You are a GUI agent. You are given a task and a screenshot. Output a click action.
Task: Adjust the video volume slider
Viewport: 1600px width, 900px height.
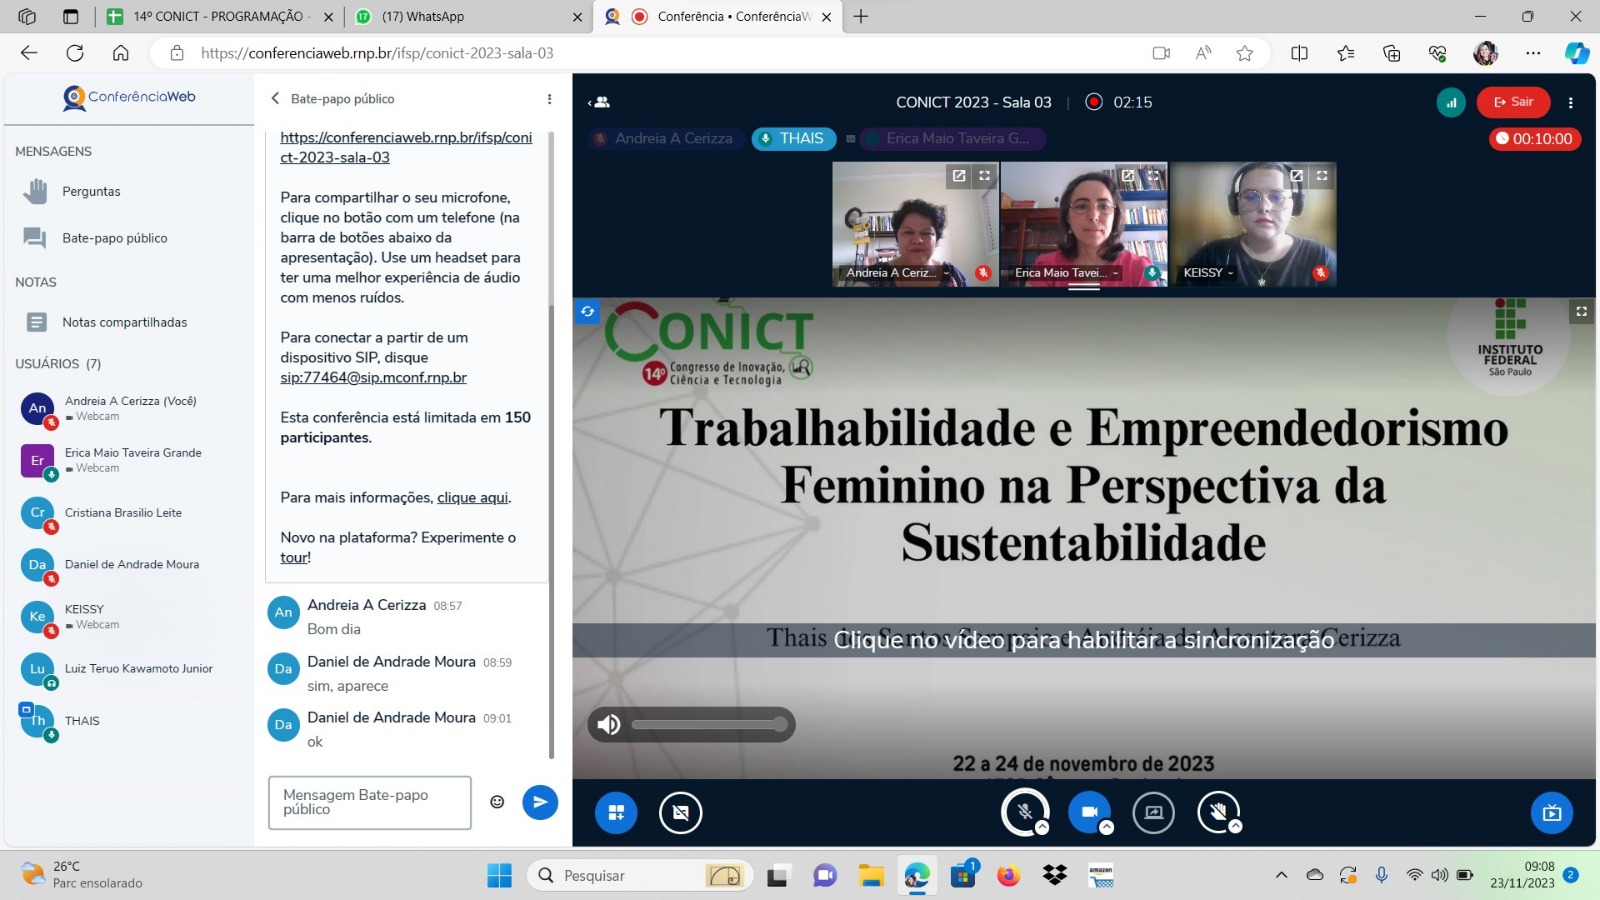point(708,724)
